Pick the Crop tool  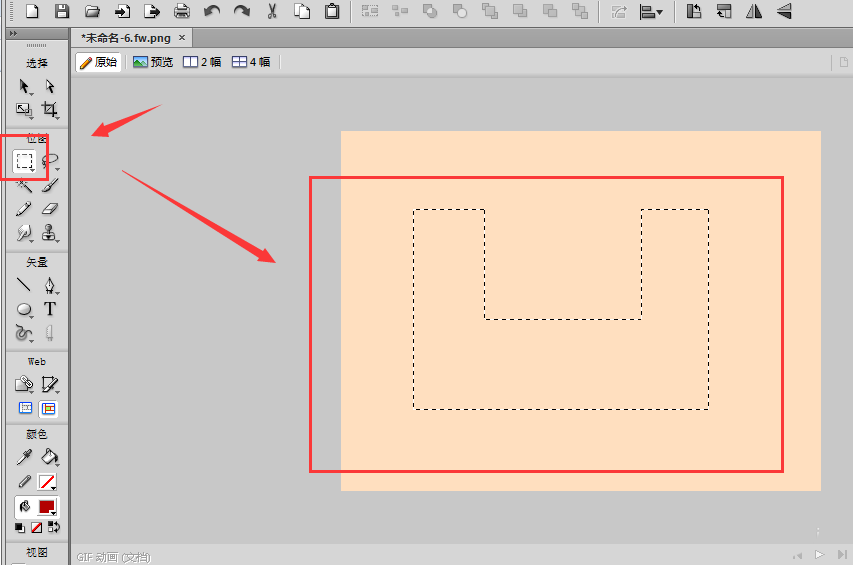pyautogui.click(x=49, y=110)
